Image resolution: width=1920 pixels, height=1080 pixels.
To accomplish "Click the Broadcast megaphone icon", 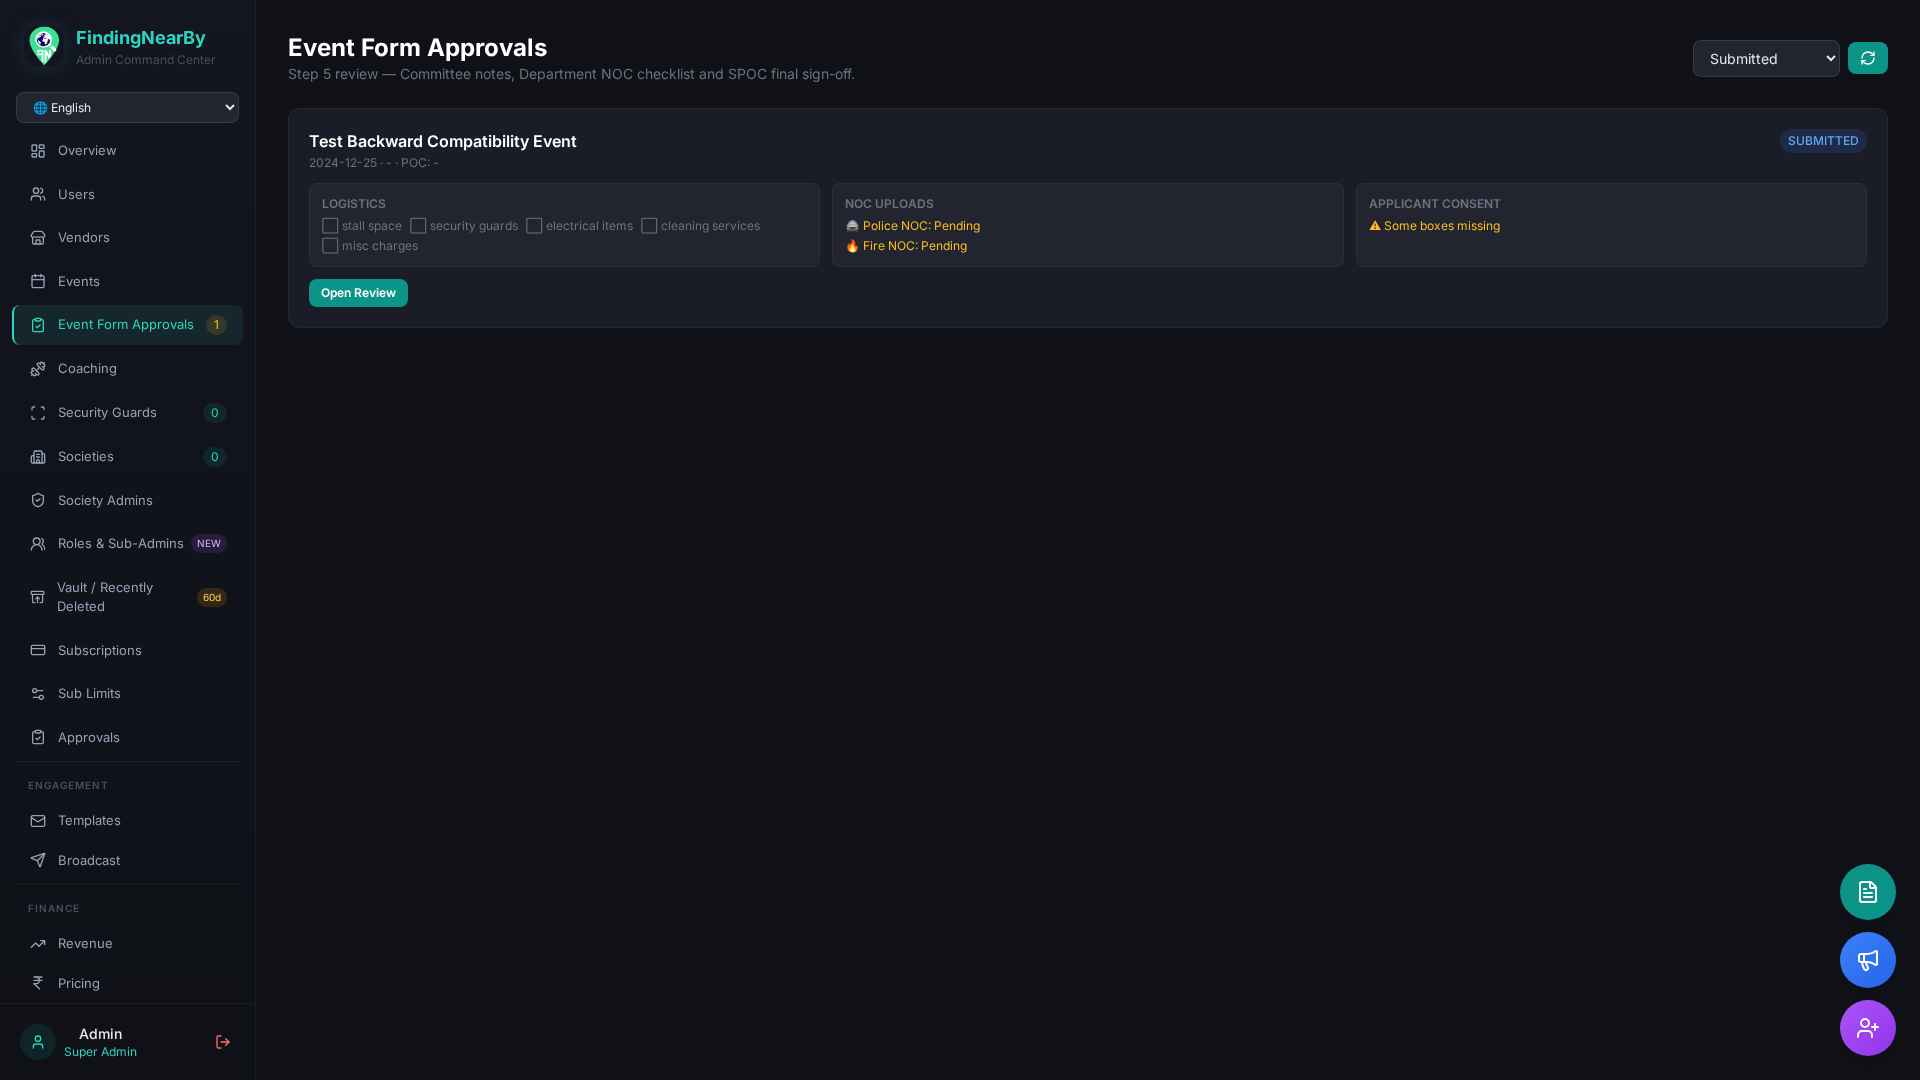I will pyautogui.click(x=37, y=860).
